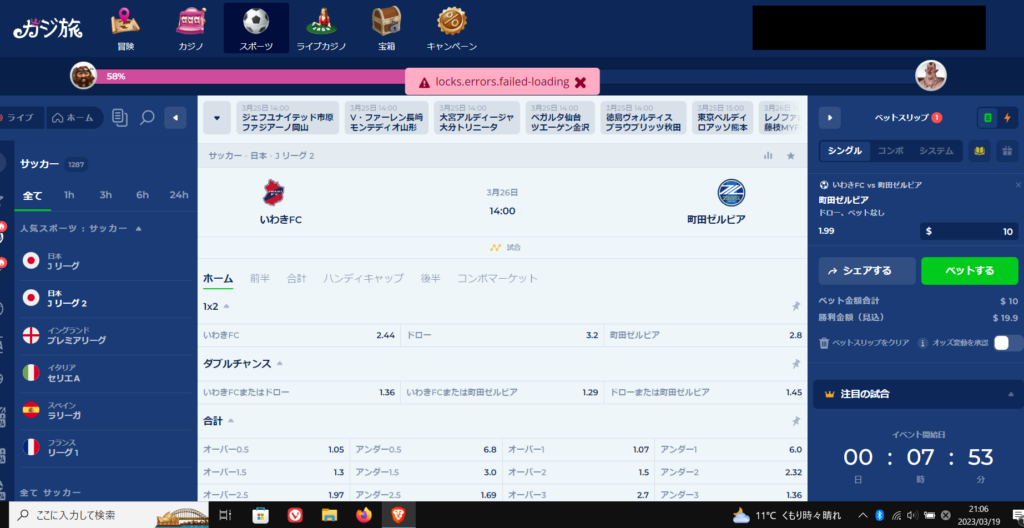Collapse the 1x2 market header
This screenshot has width=1024, height=528.
click(227, 306)
